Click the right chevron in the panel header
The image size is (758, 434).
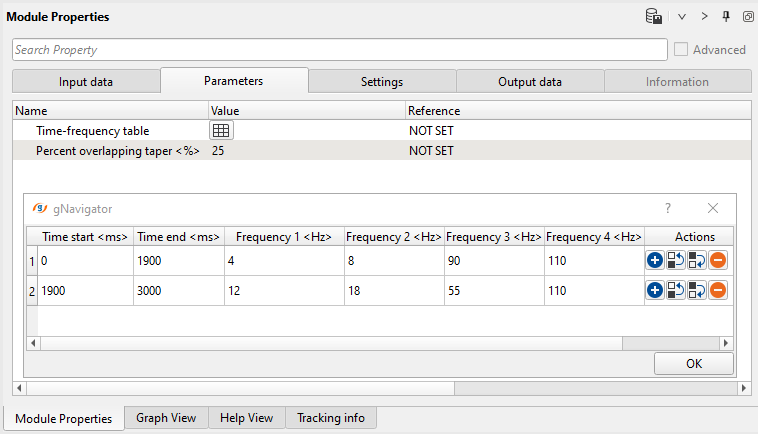(x=704, y=17)
